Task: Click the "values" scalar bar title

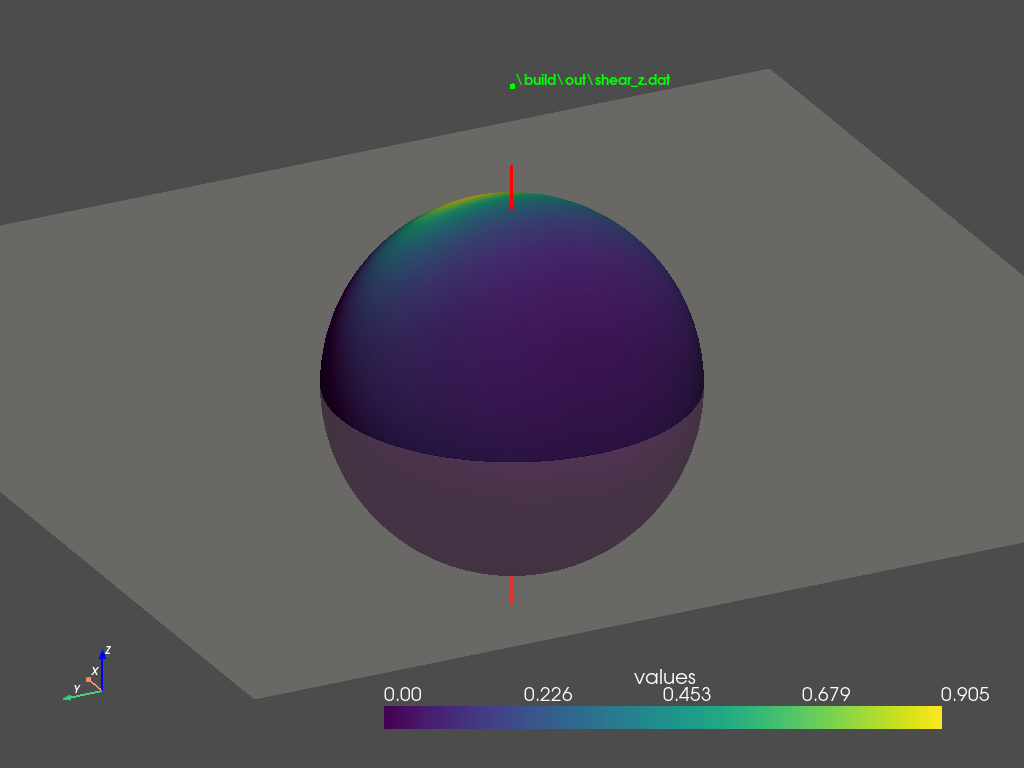Action: (664, 677)
